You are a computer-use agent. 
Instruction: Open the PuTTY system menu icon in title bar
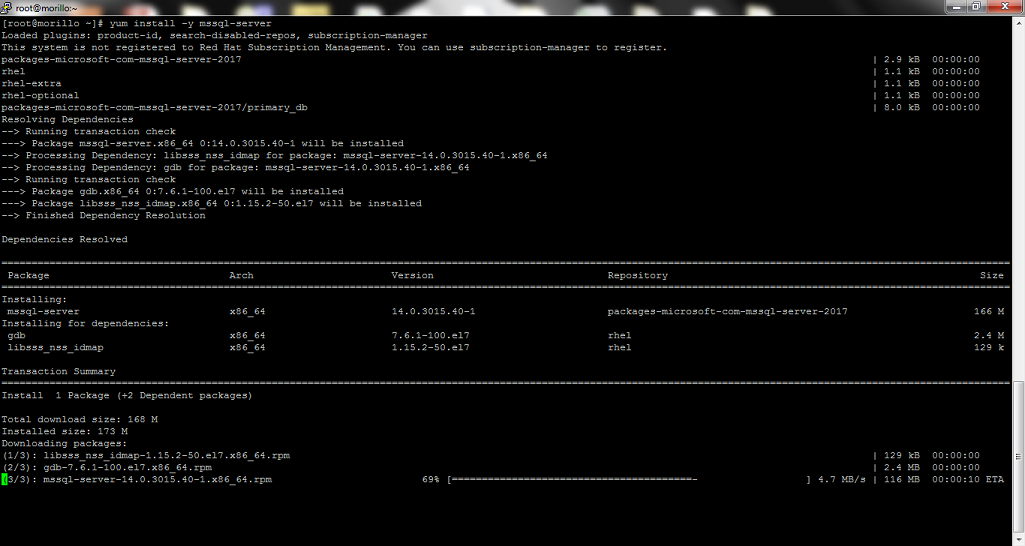[7, 8]
